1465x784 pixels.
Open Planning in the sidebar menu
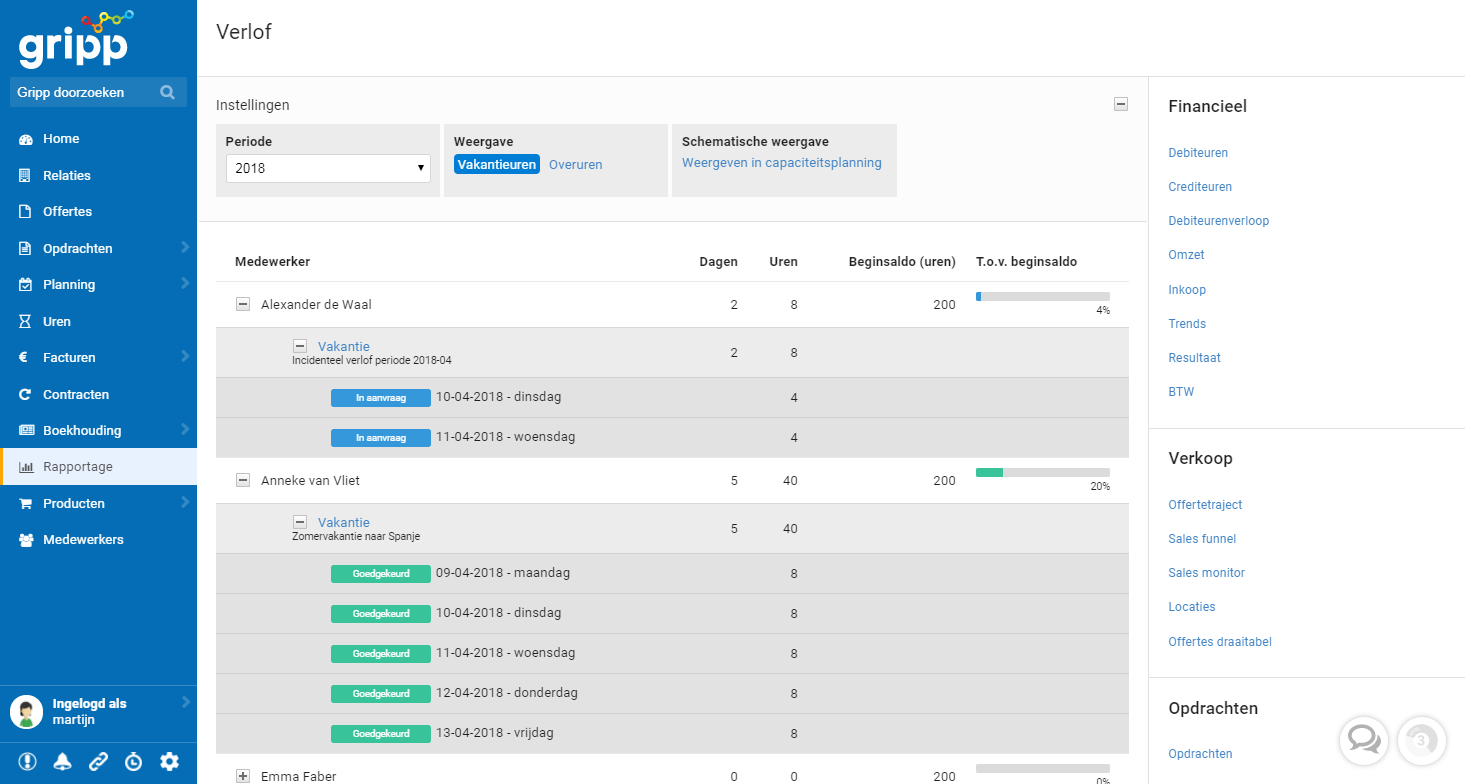click(x=69, y=285)
